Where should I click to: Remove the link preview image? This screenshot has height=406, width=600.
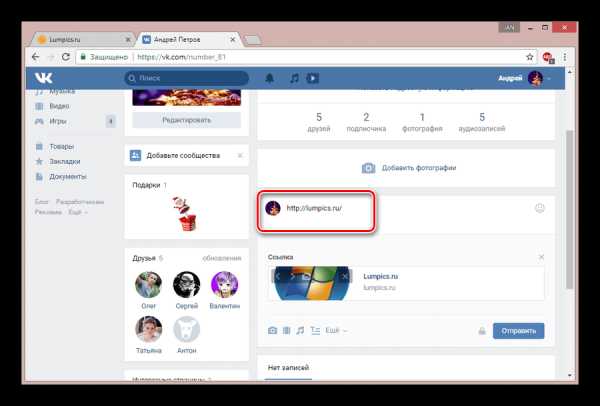(x=345, y=276)
